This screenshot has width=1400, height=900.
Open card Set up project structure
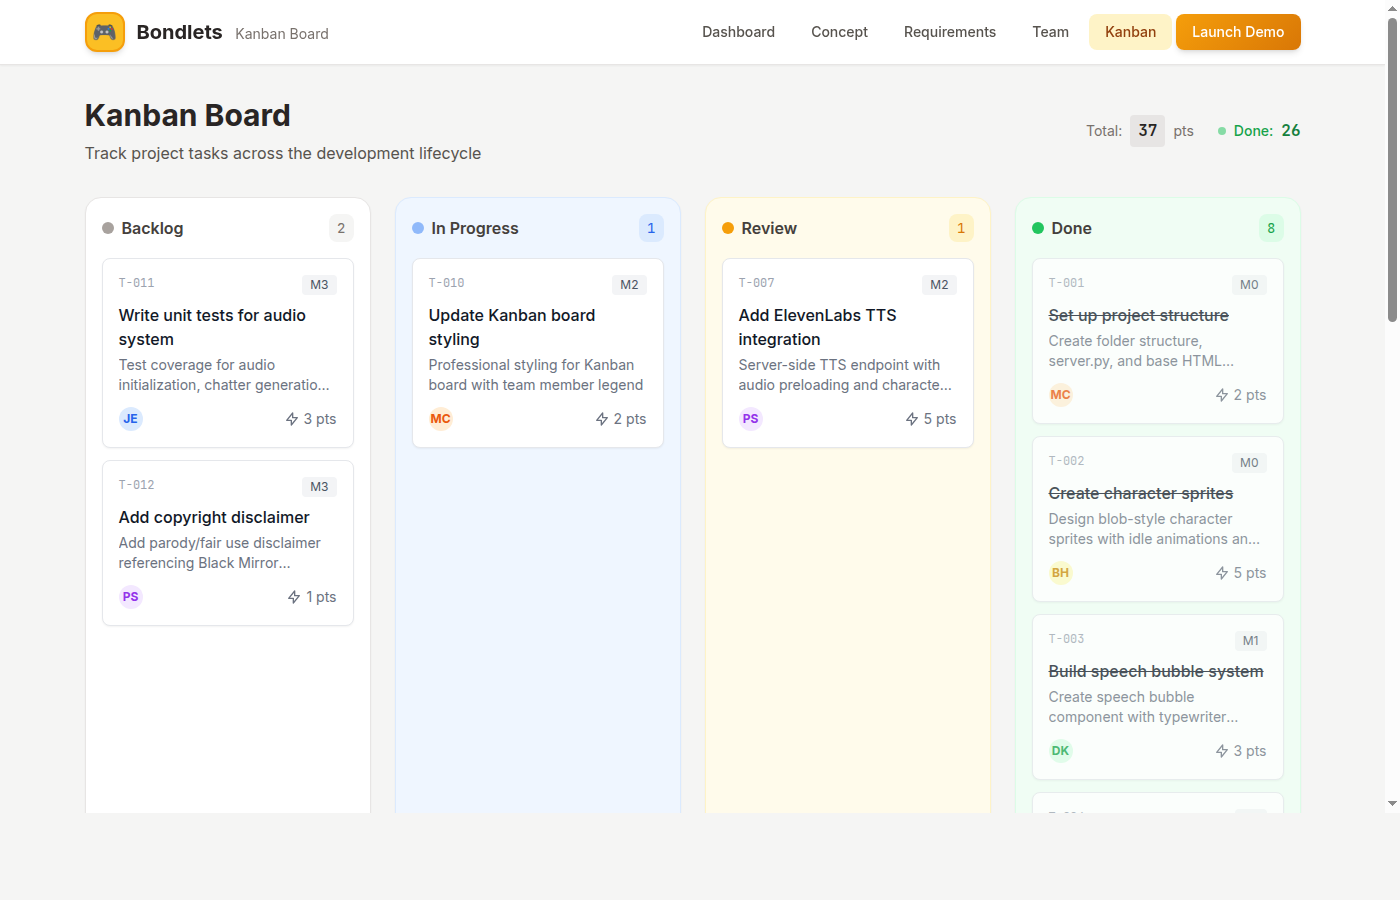tap(1158, 341)
